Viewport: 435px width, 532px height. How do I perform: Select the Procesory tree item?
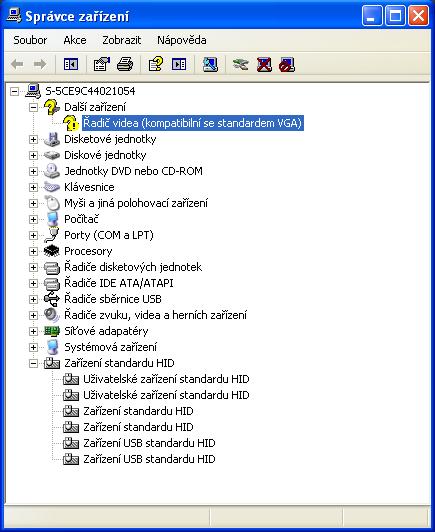(88, 251)
